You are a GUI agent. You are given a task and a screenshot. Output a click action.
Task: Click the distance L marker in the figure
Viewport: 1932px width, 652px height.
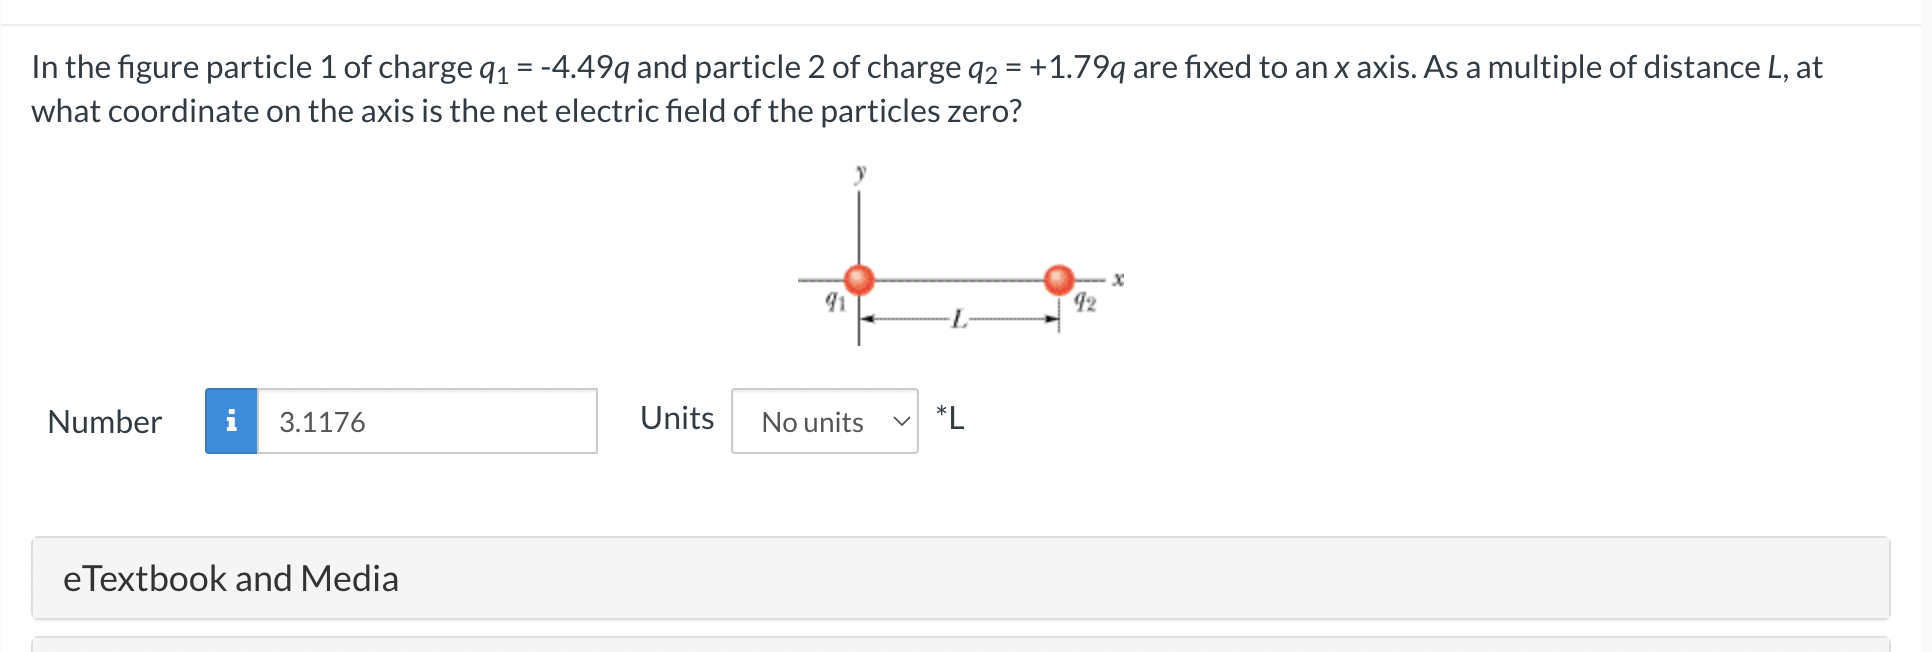(x=958, y=318)
